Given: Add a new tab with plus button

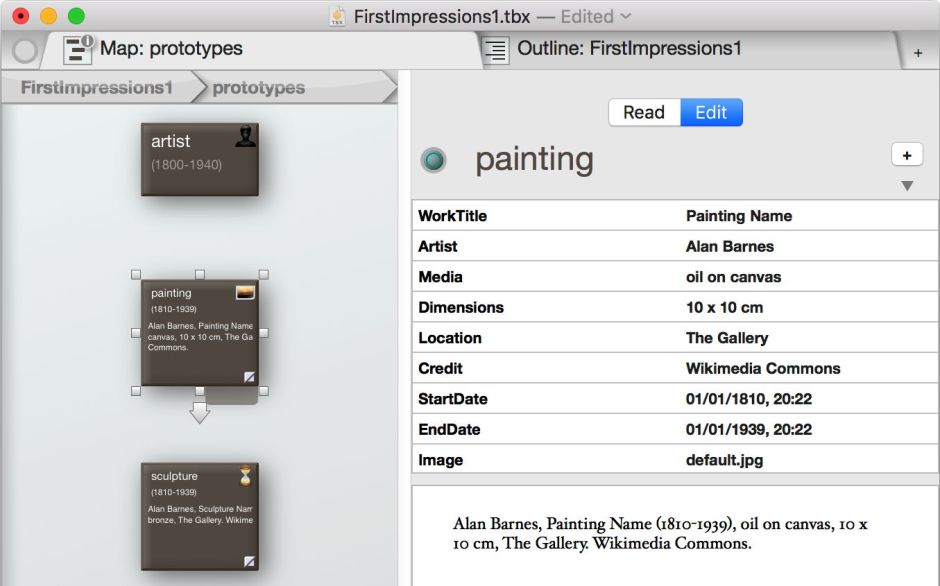Looking at the screenshot, I should tap(918, 53).
